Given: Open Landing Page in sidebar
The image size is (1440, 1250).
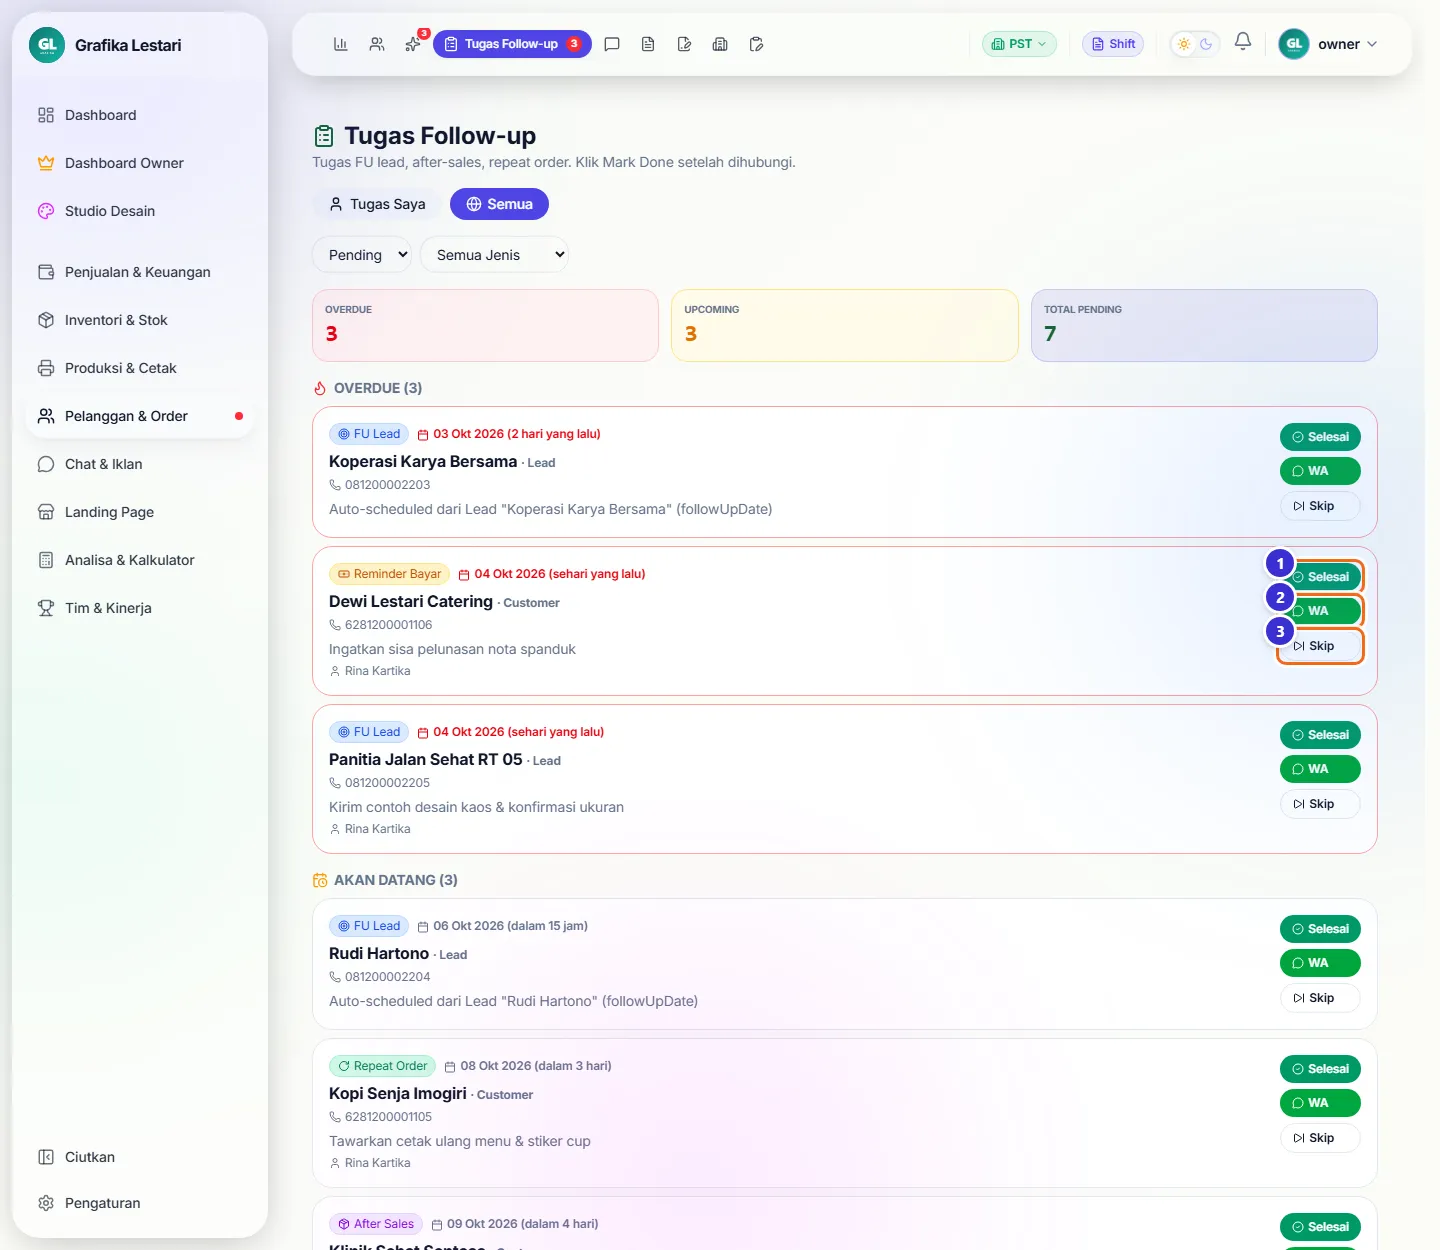Looking at the screenshot, I should [x=140, y=512].
